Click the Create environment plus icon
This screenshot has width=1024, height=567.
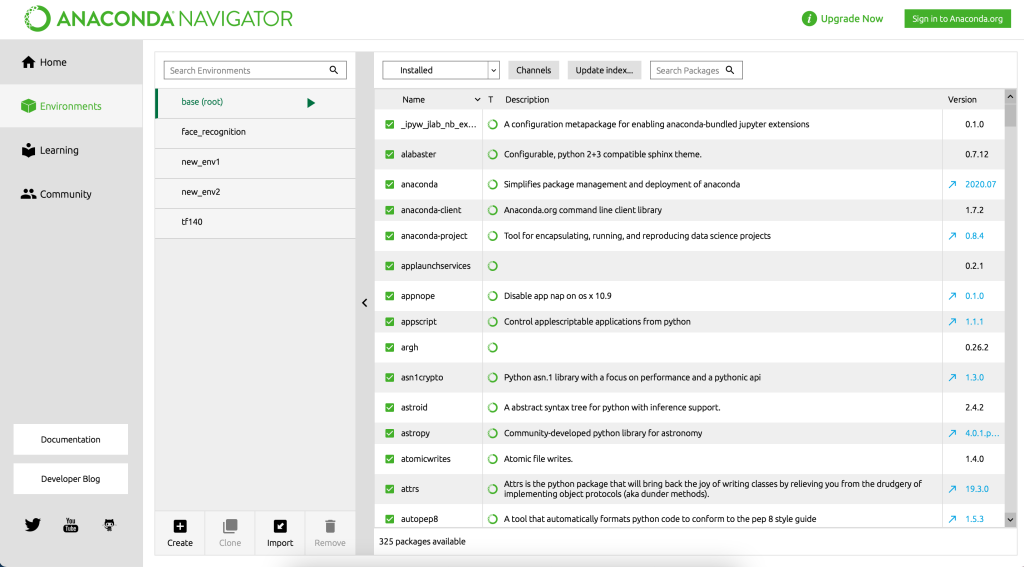click(180, 526)
